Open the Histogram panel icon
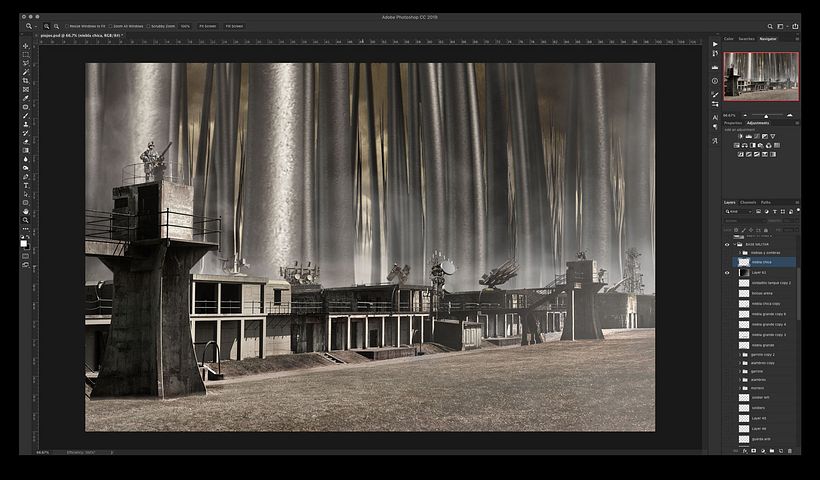The image size is (820, 480). pyautogui.click(x=715, y=67)
